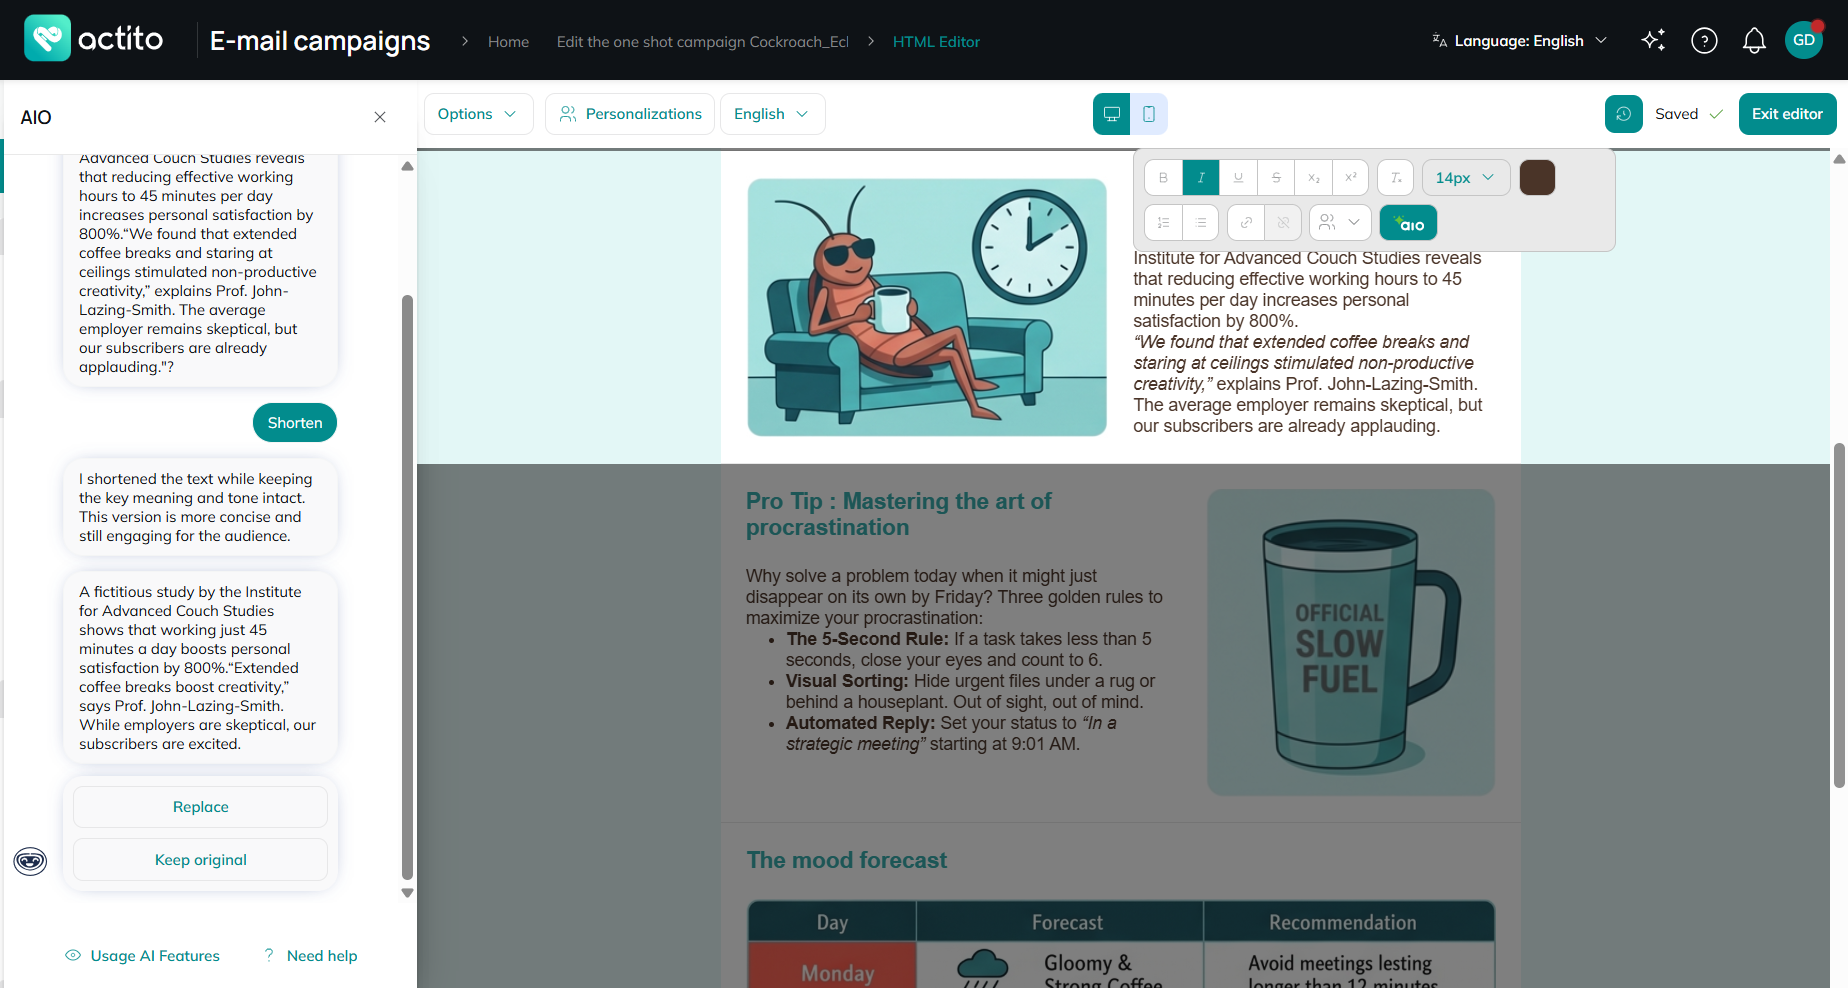Screen dimensions: 1848x988
Task: Change the interface Language: English selector
Action: pos(1519,41)
